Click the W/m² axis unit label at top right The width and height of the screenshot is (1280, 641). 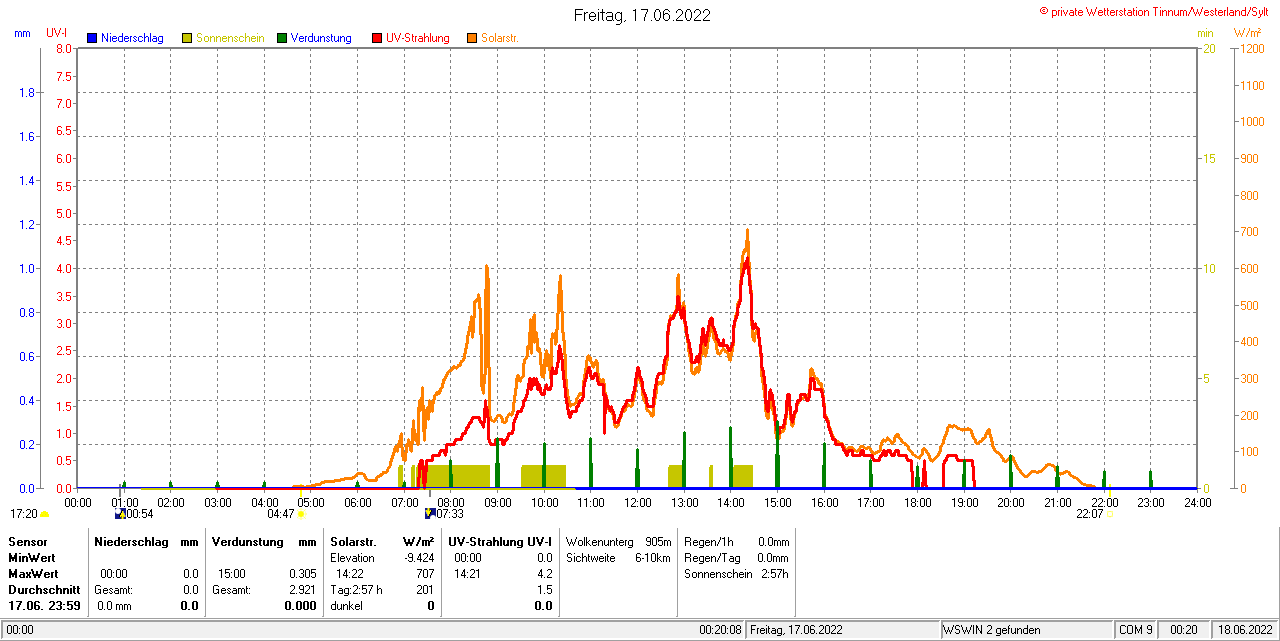click(x=1248, y=33)
